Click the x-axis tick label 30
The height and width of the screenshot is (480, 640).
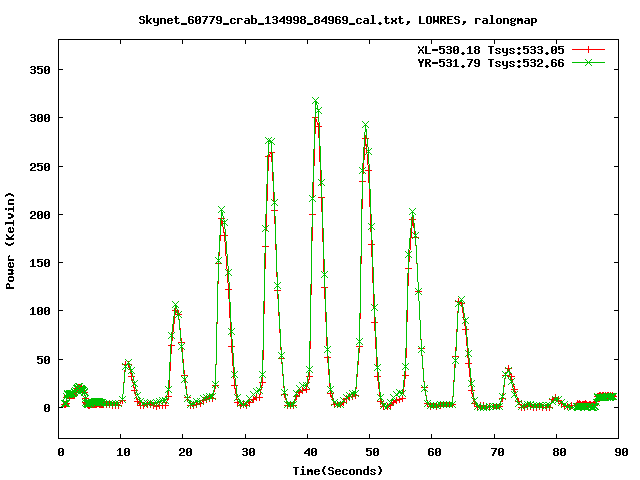coord(248,452)
